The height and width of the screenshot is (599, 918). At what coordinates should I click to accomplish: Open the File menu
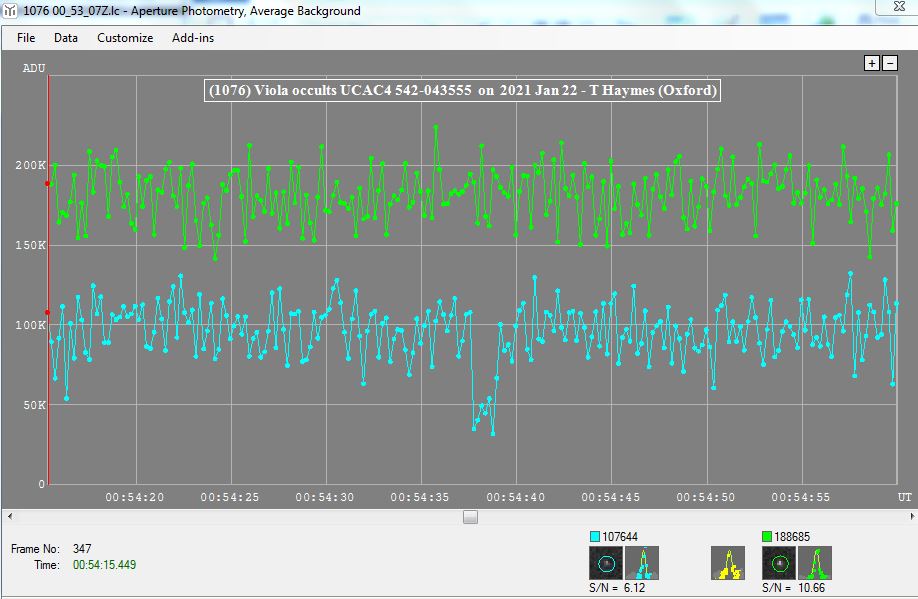click(x=26, y=38)
